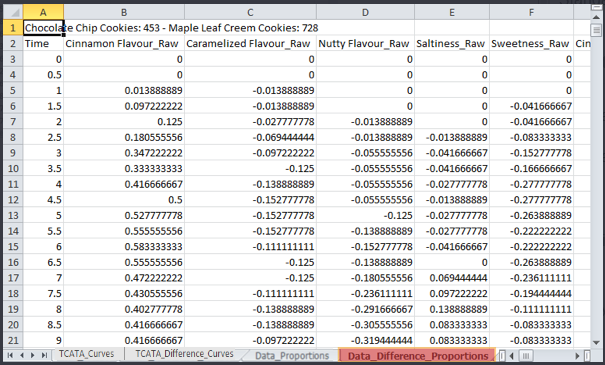Click cell with value -0.194444444
The height and width of the screenshot is (365, 605).
(x=531, y=294)
